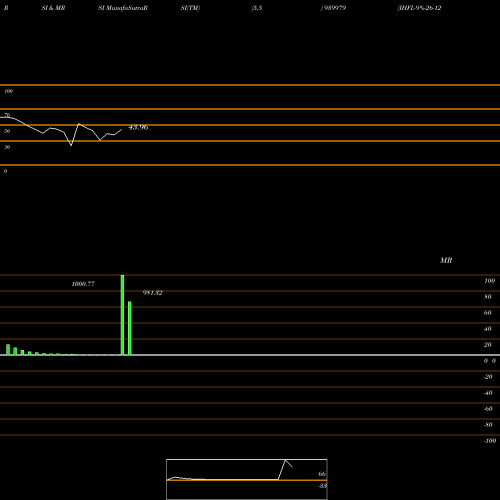Click the IHFL-9%-26-12 title text
Screen dimensions: 500x500
[x=419, y=8]
